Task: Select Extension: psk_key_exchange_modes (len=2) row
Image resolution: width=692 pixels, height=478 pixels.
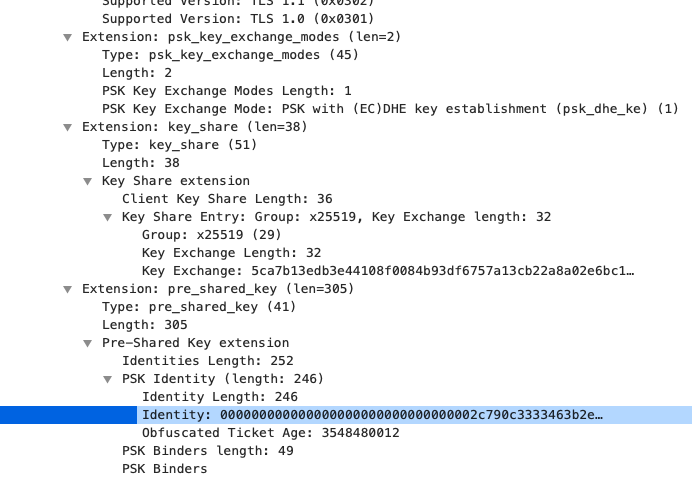Action: (241, 37)
